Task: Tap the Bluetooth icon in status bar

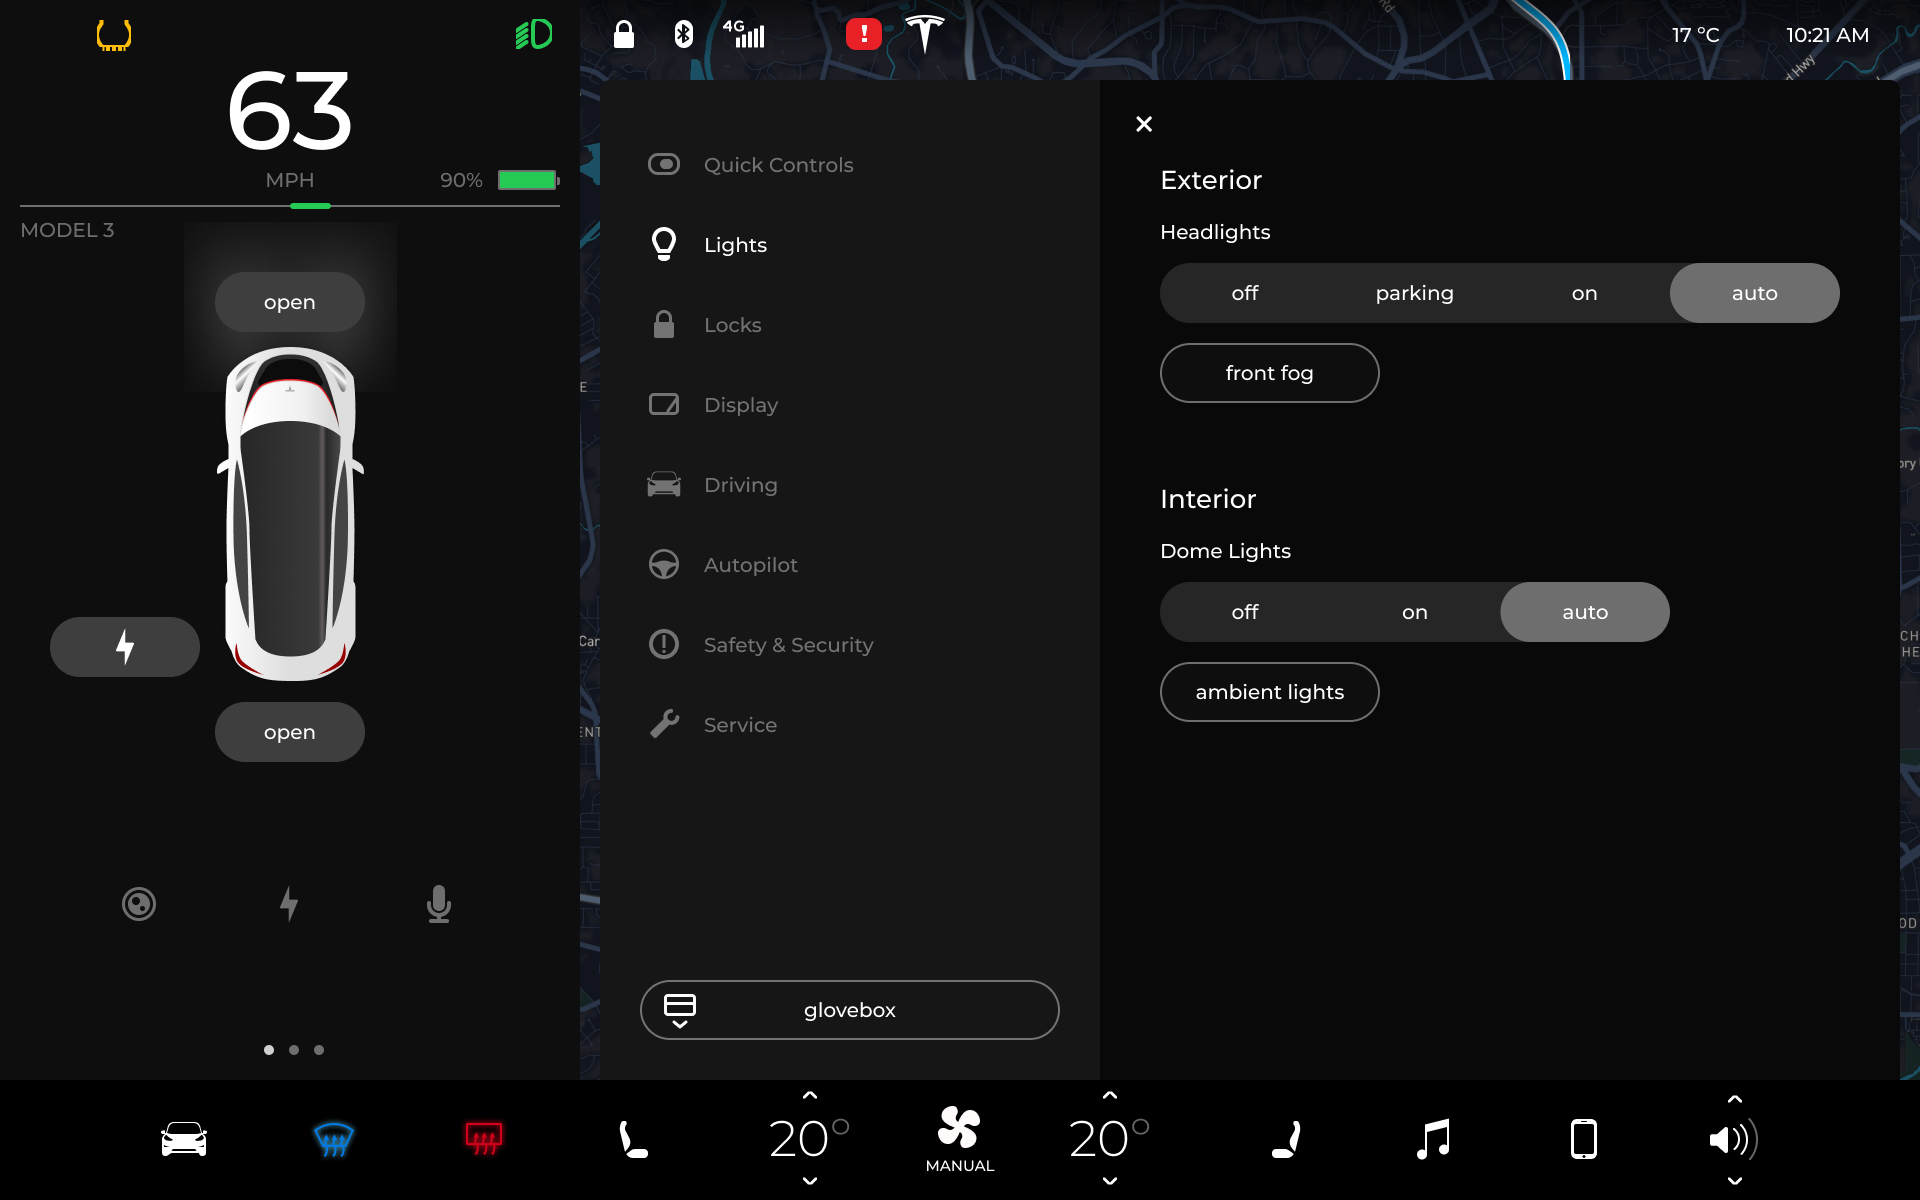Action: (684, 35)
